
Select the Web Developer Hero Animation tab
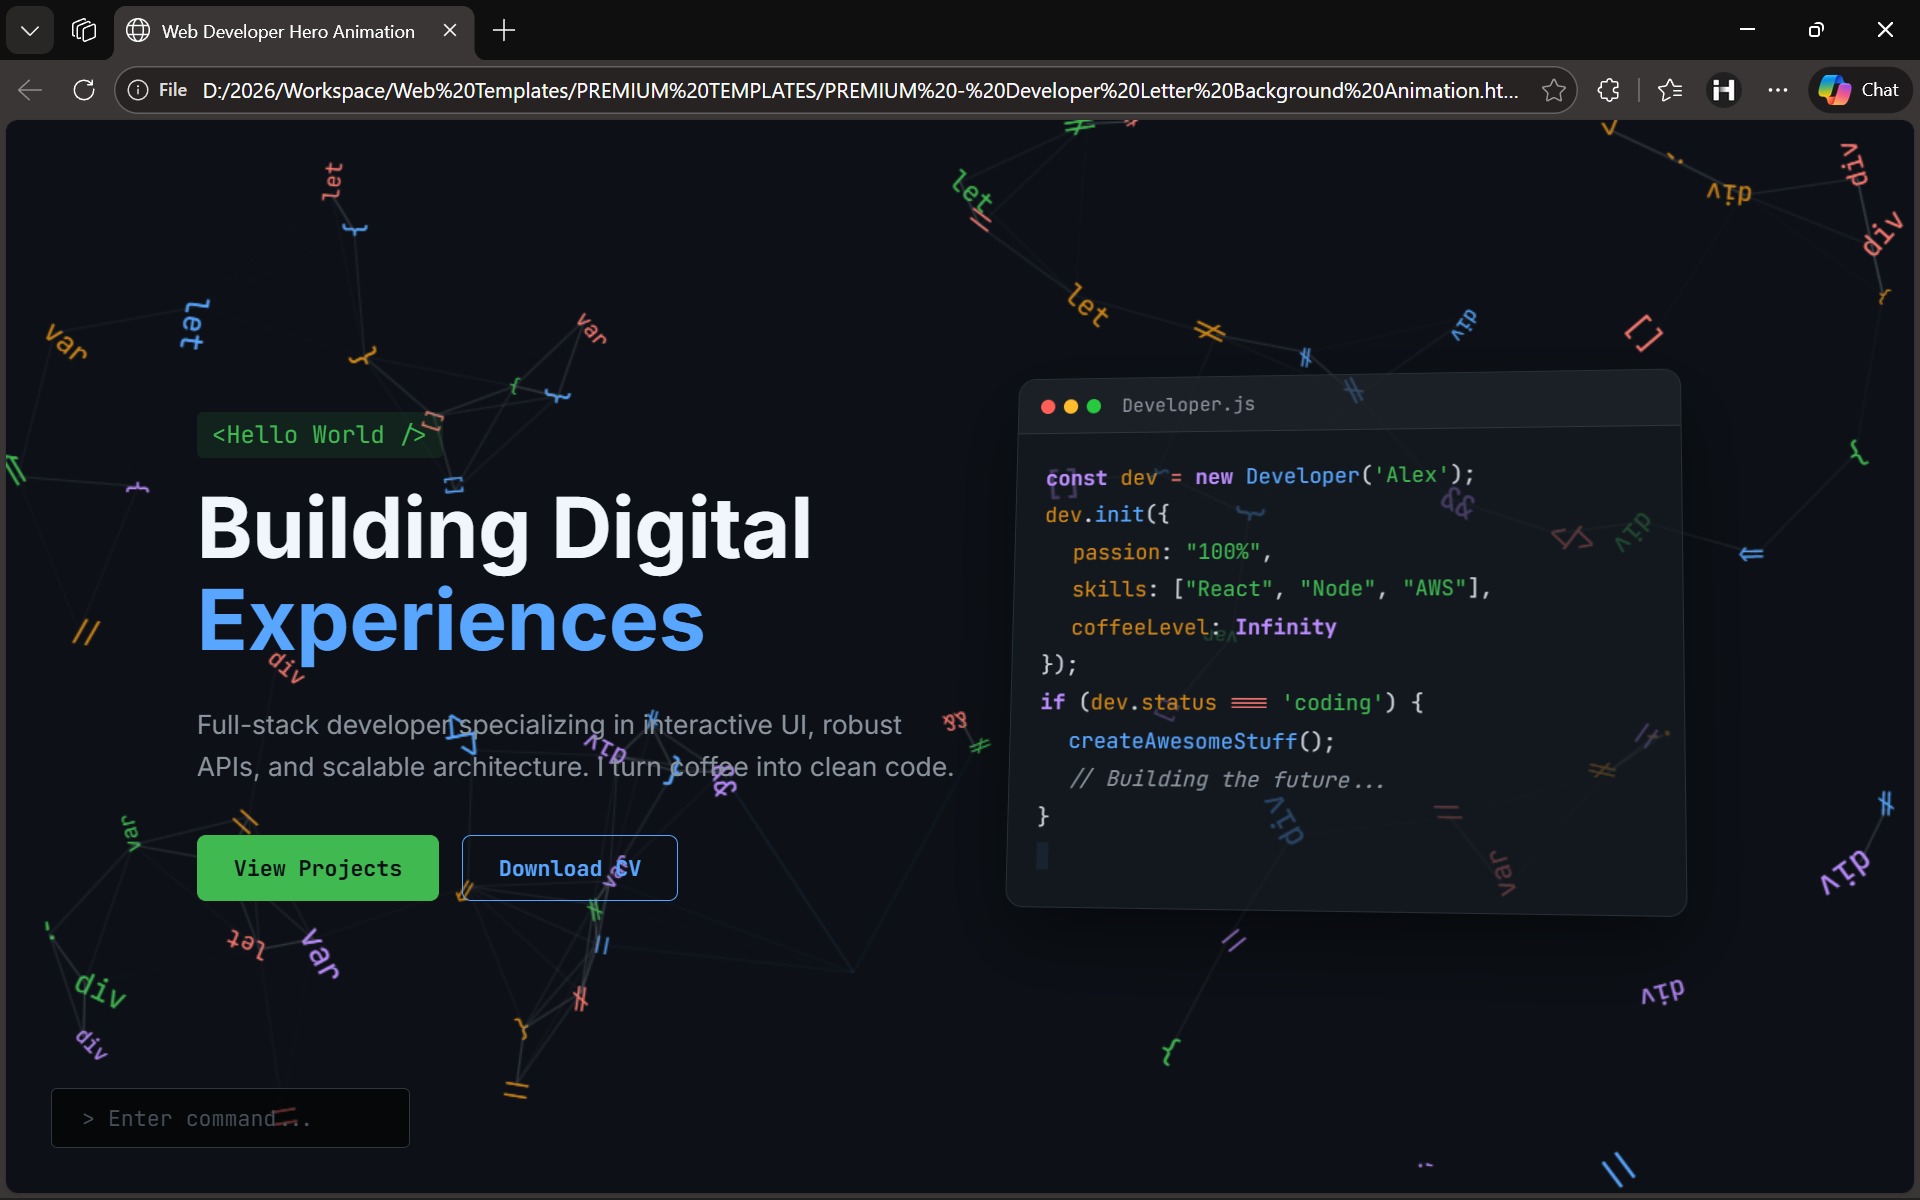[x=288, y=31]
